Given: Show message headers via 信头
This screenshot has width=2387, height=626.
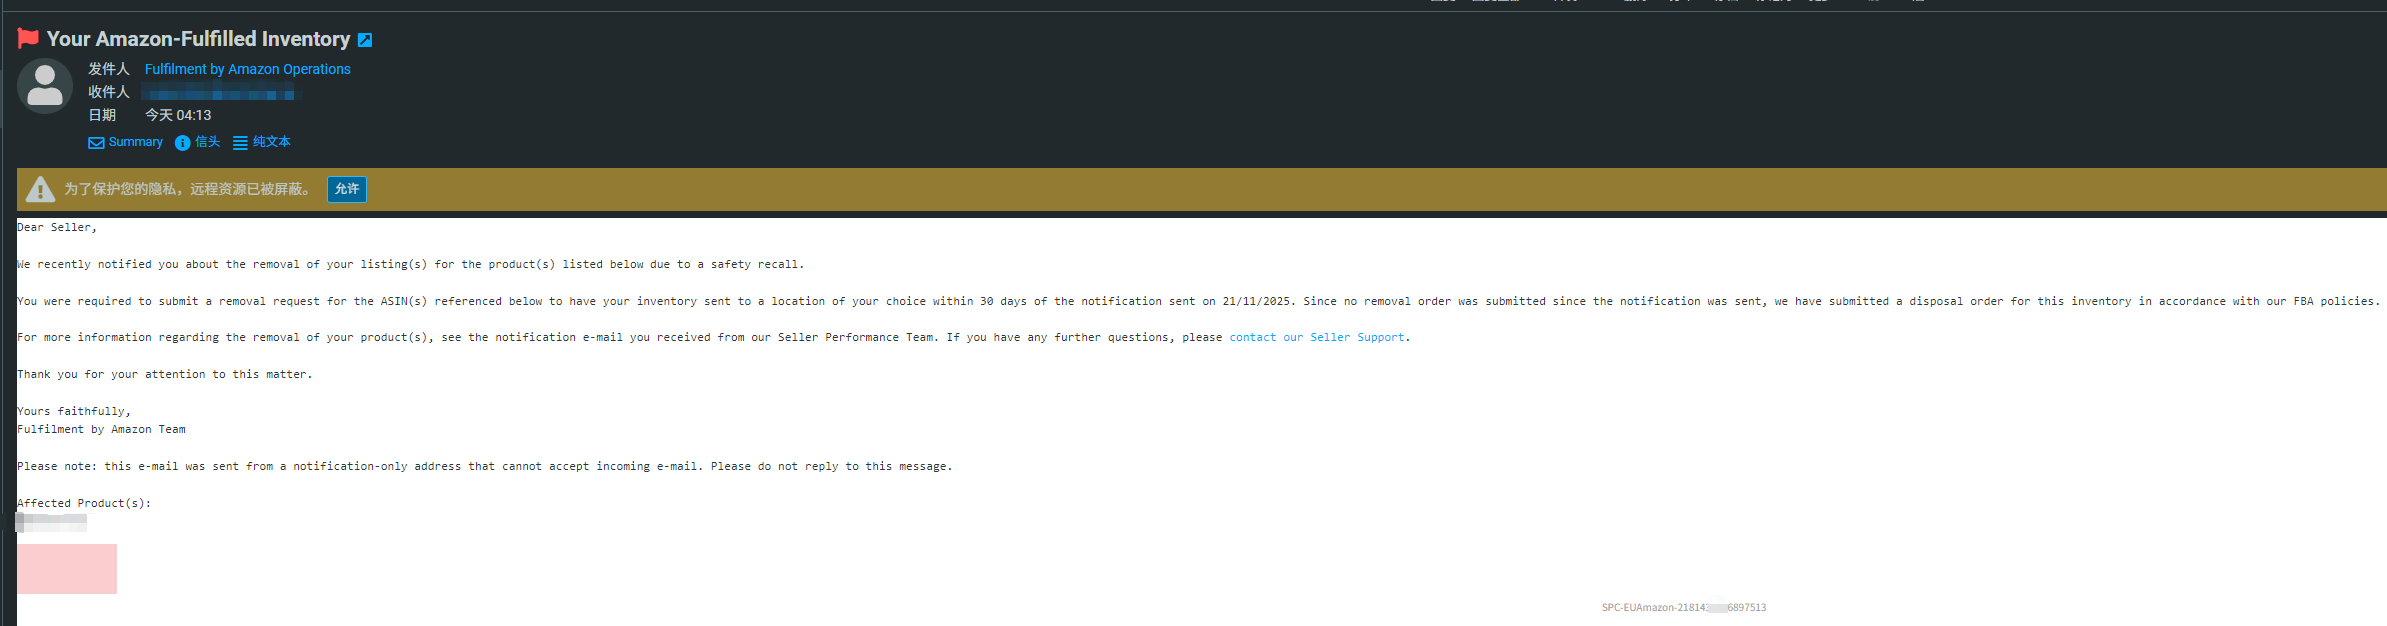Looking at the screenshot, I should tap(207, 142).
